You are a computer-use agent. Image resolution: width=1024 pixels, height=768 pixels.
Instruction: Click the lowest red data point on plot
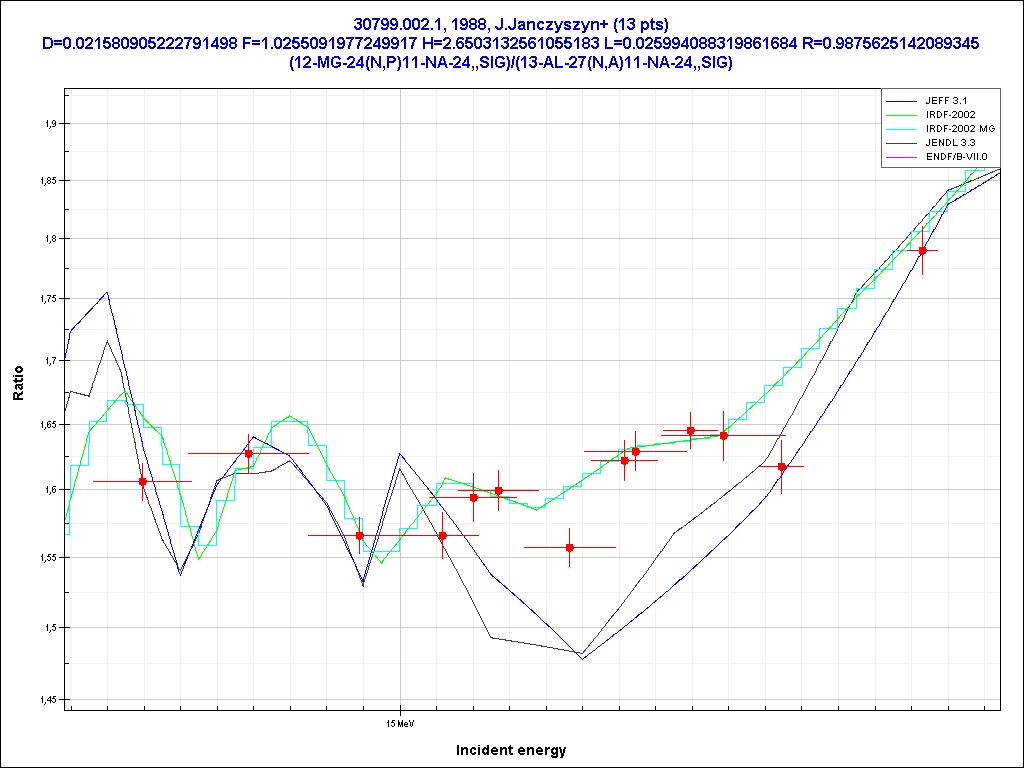(x=570, y=547)
